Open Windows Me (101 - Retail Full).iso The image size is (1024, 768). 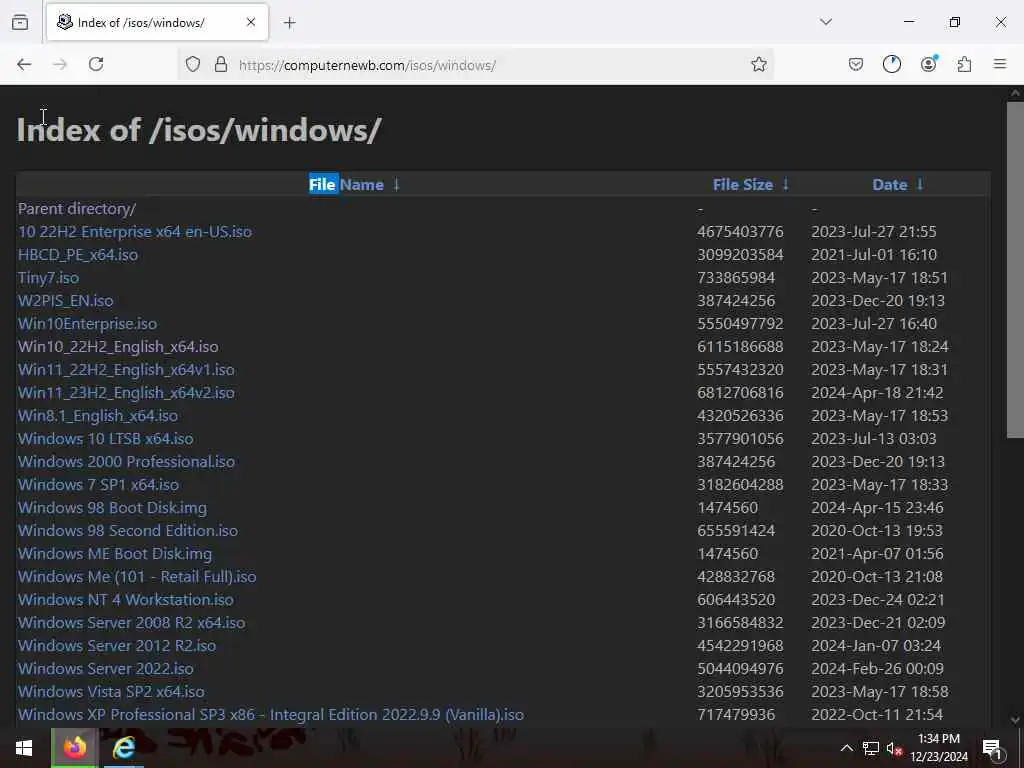tap(137, 577)
